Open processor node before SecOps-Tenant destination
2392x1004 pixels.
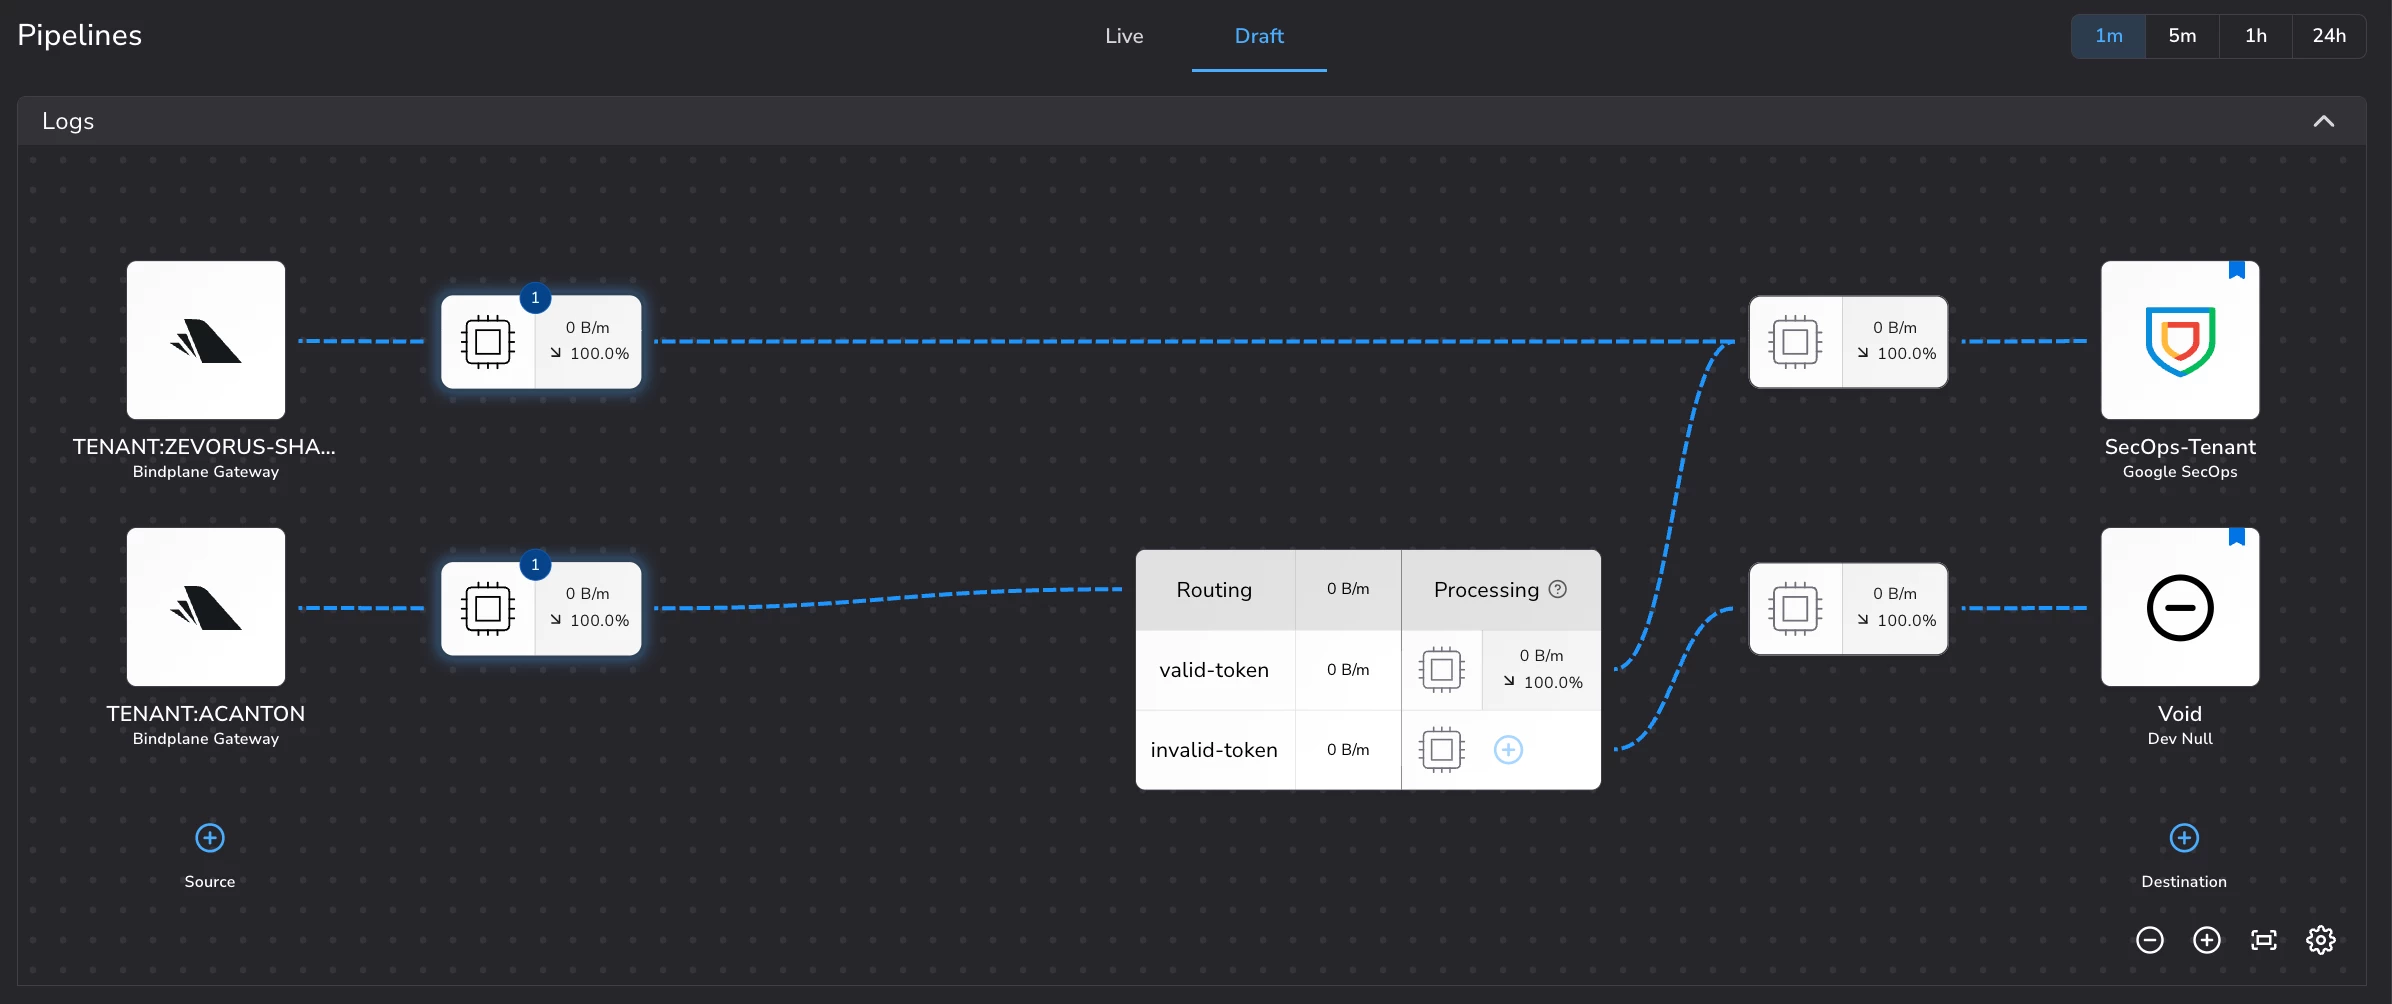pos(1848,341)
